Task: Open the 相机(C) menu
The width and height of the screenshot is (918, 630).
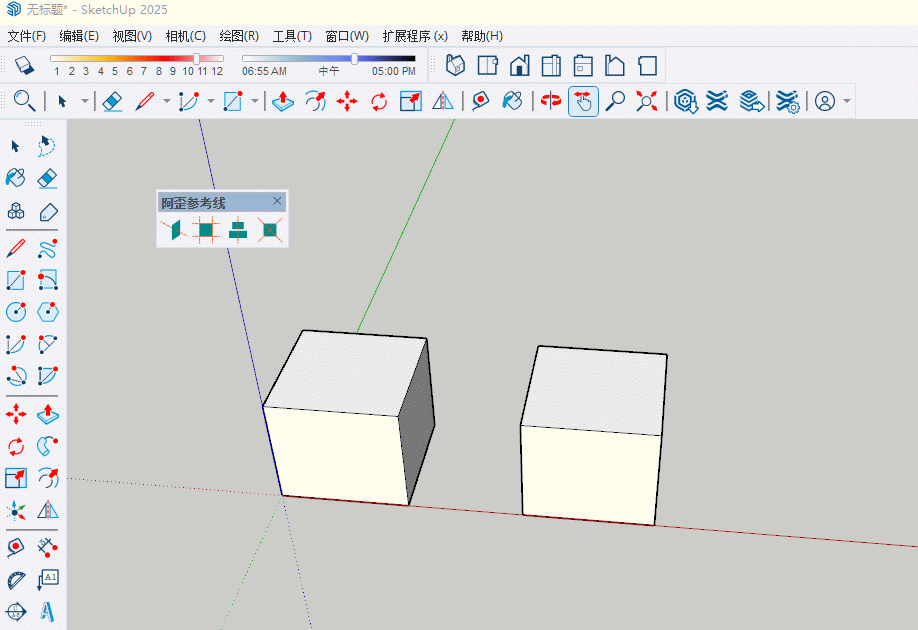Action: (x=185, y=36)
